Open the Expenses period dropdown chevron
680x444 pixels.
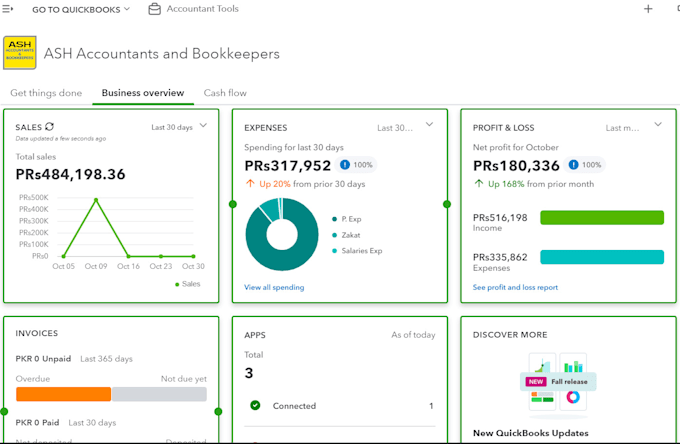point(429,124)
